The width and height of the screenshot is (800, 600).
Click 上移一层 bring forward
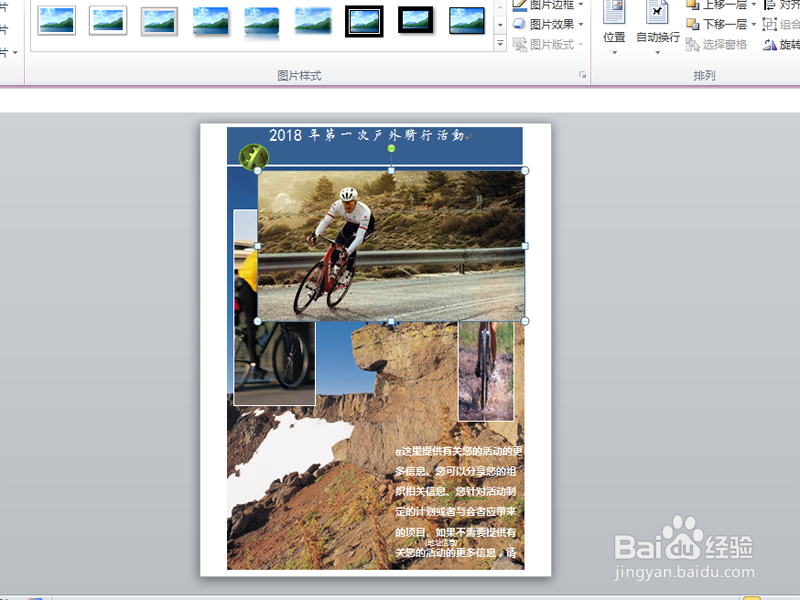pyautogui.click(x=716, y=5)
